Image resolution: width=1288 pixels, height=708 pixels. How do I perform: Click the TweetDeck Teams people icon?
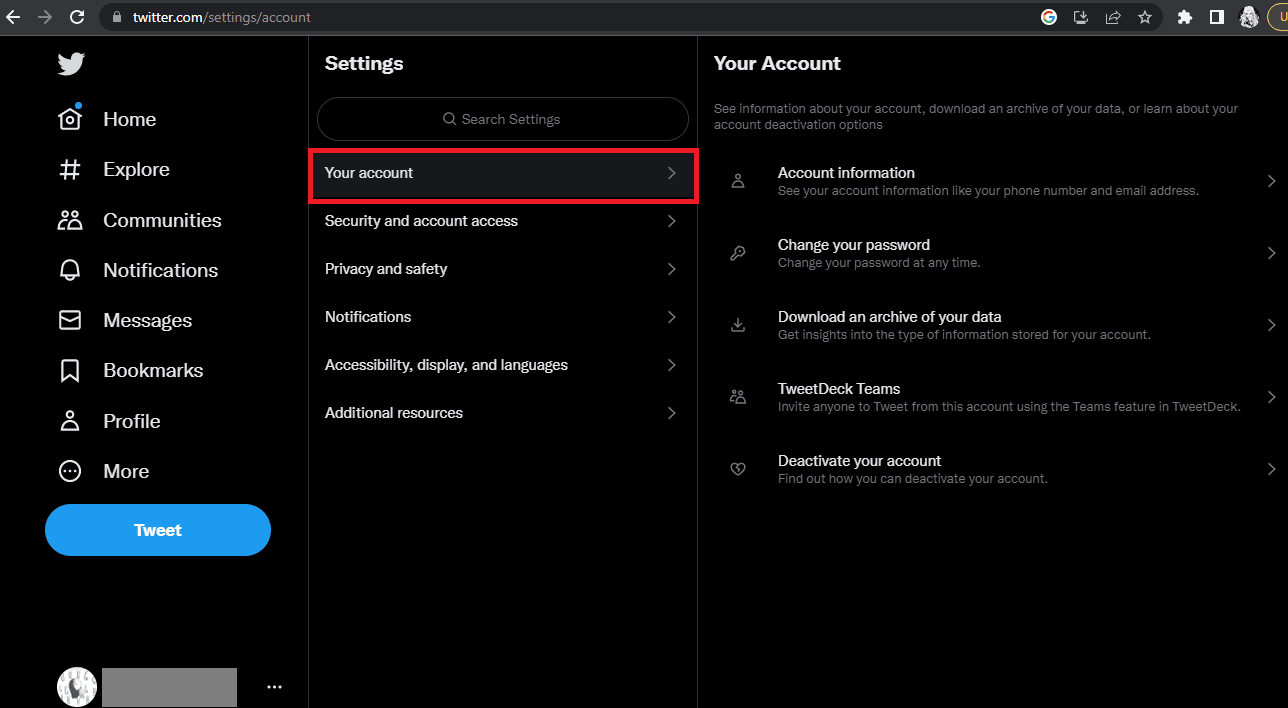[x=738, y=397]
